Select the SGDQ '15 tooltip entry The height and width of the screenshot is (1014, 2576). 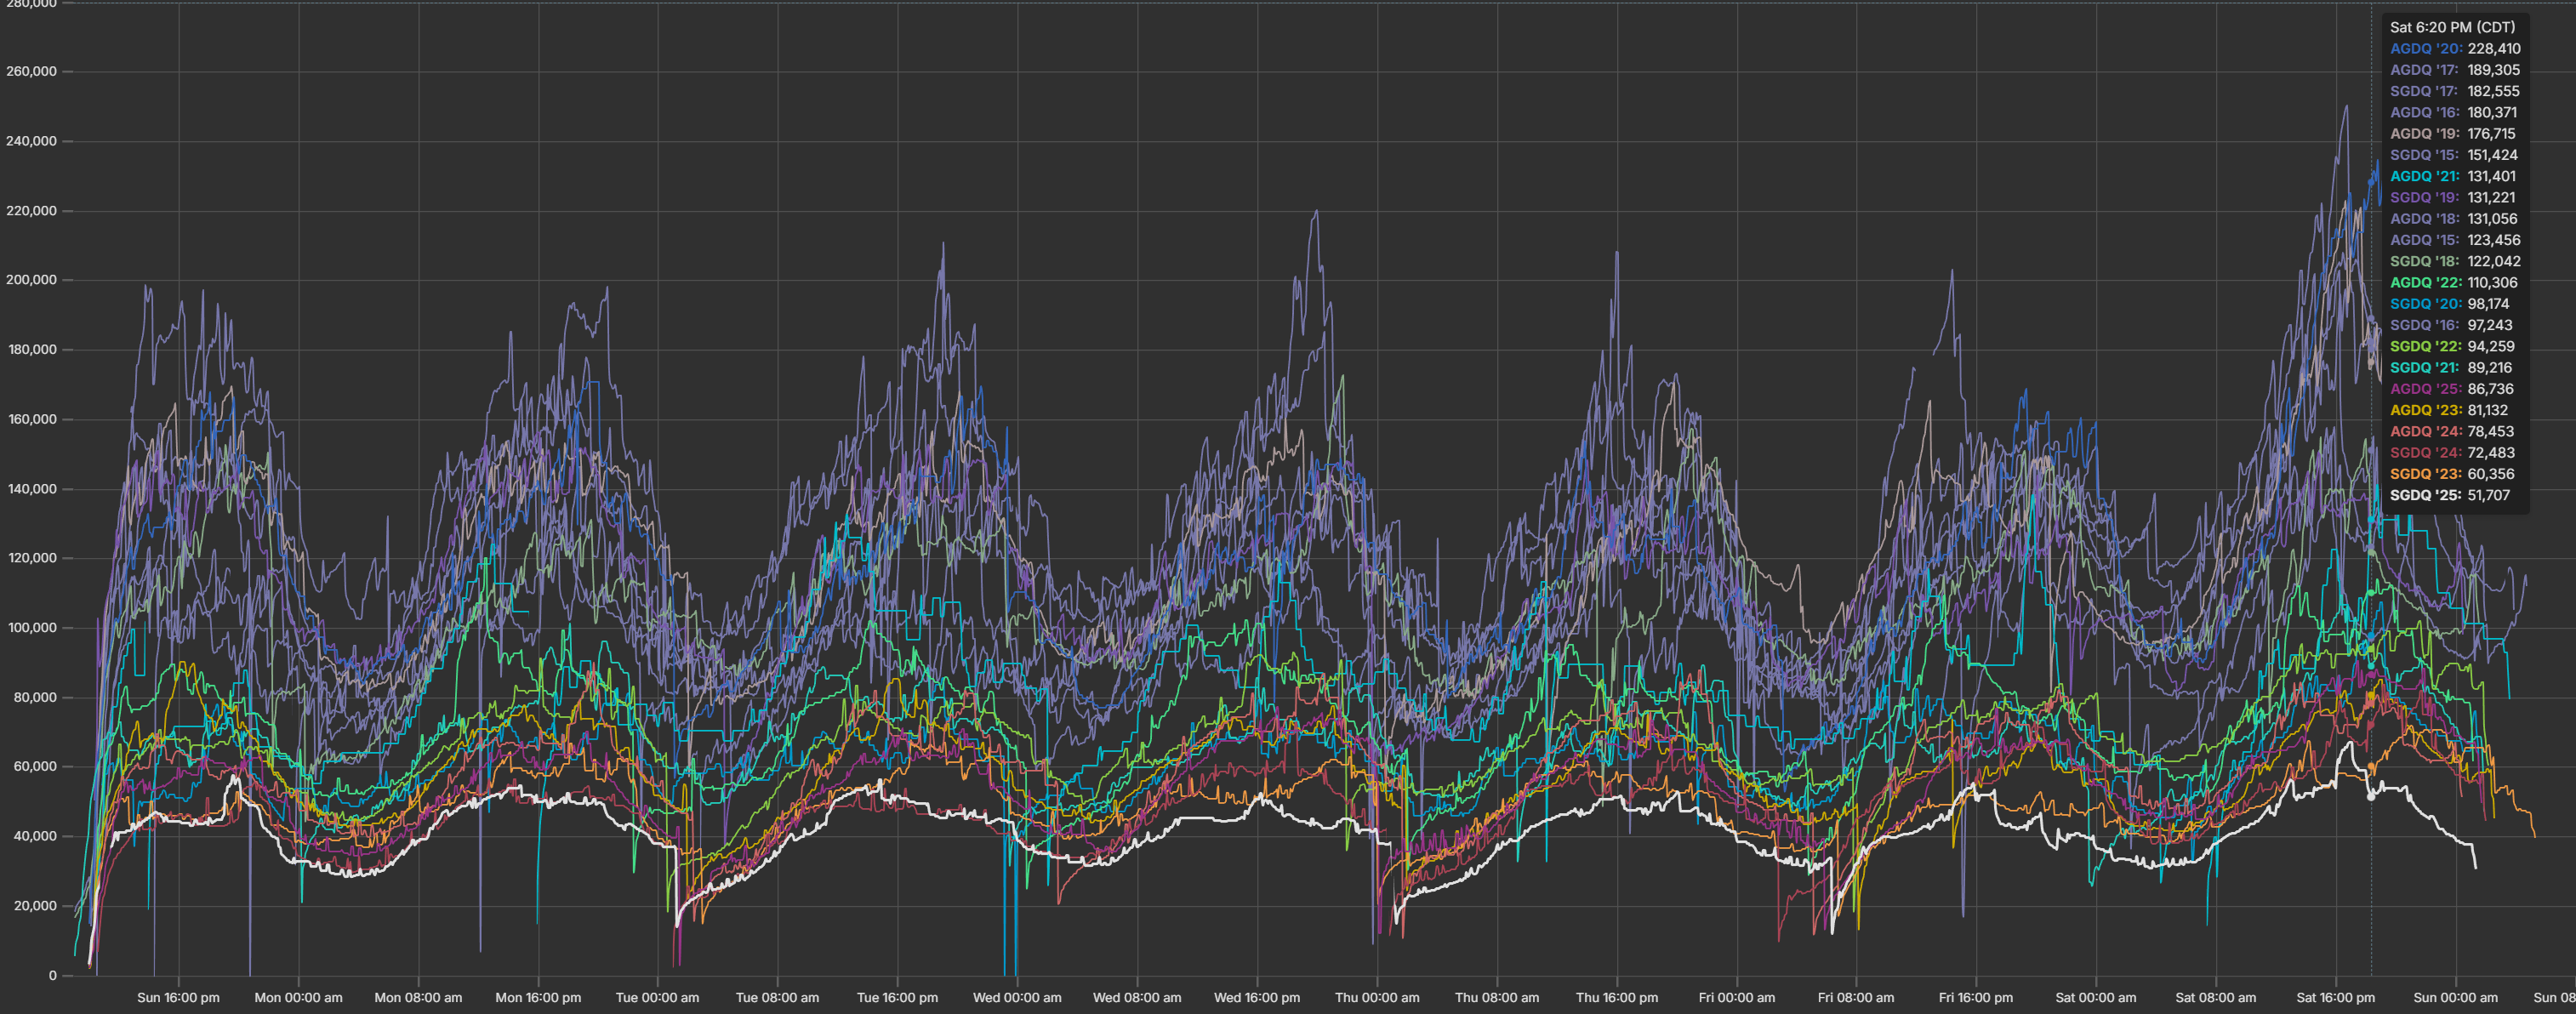(2455, 155)
